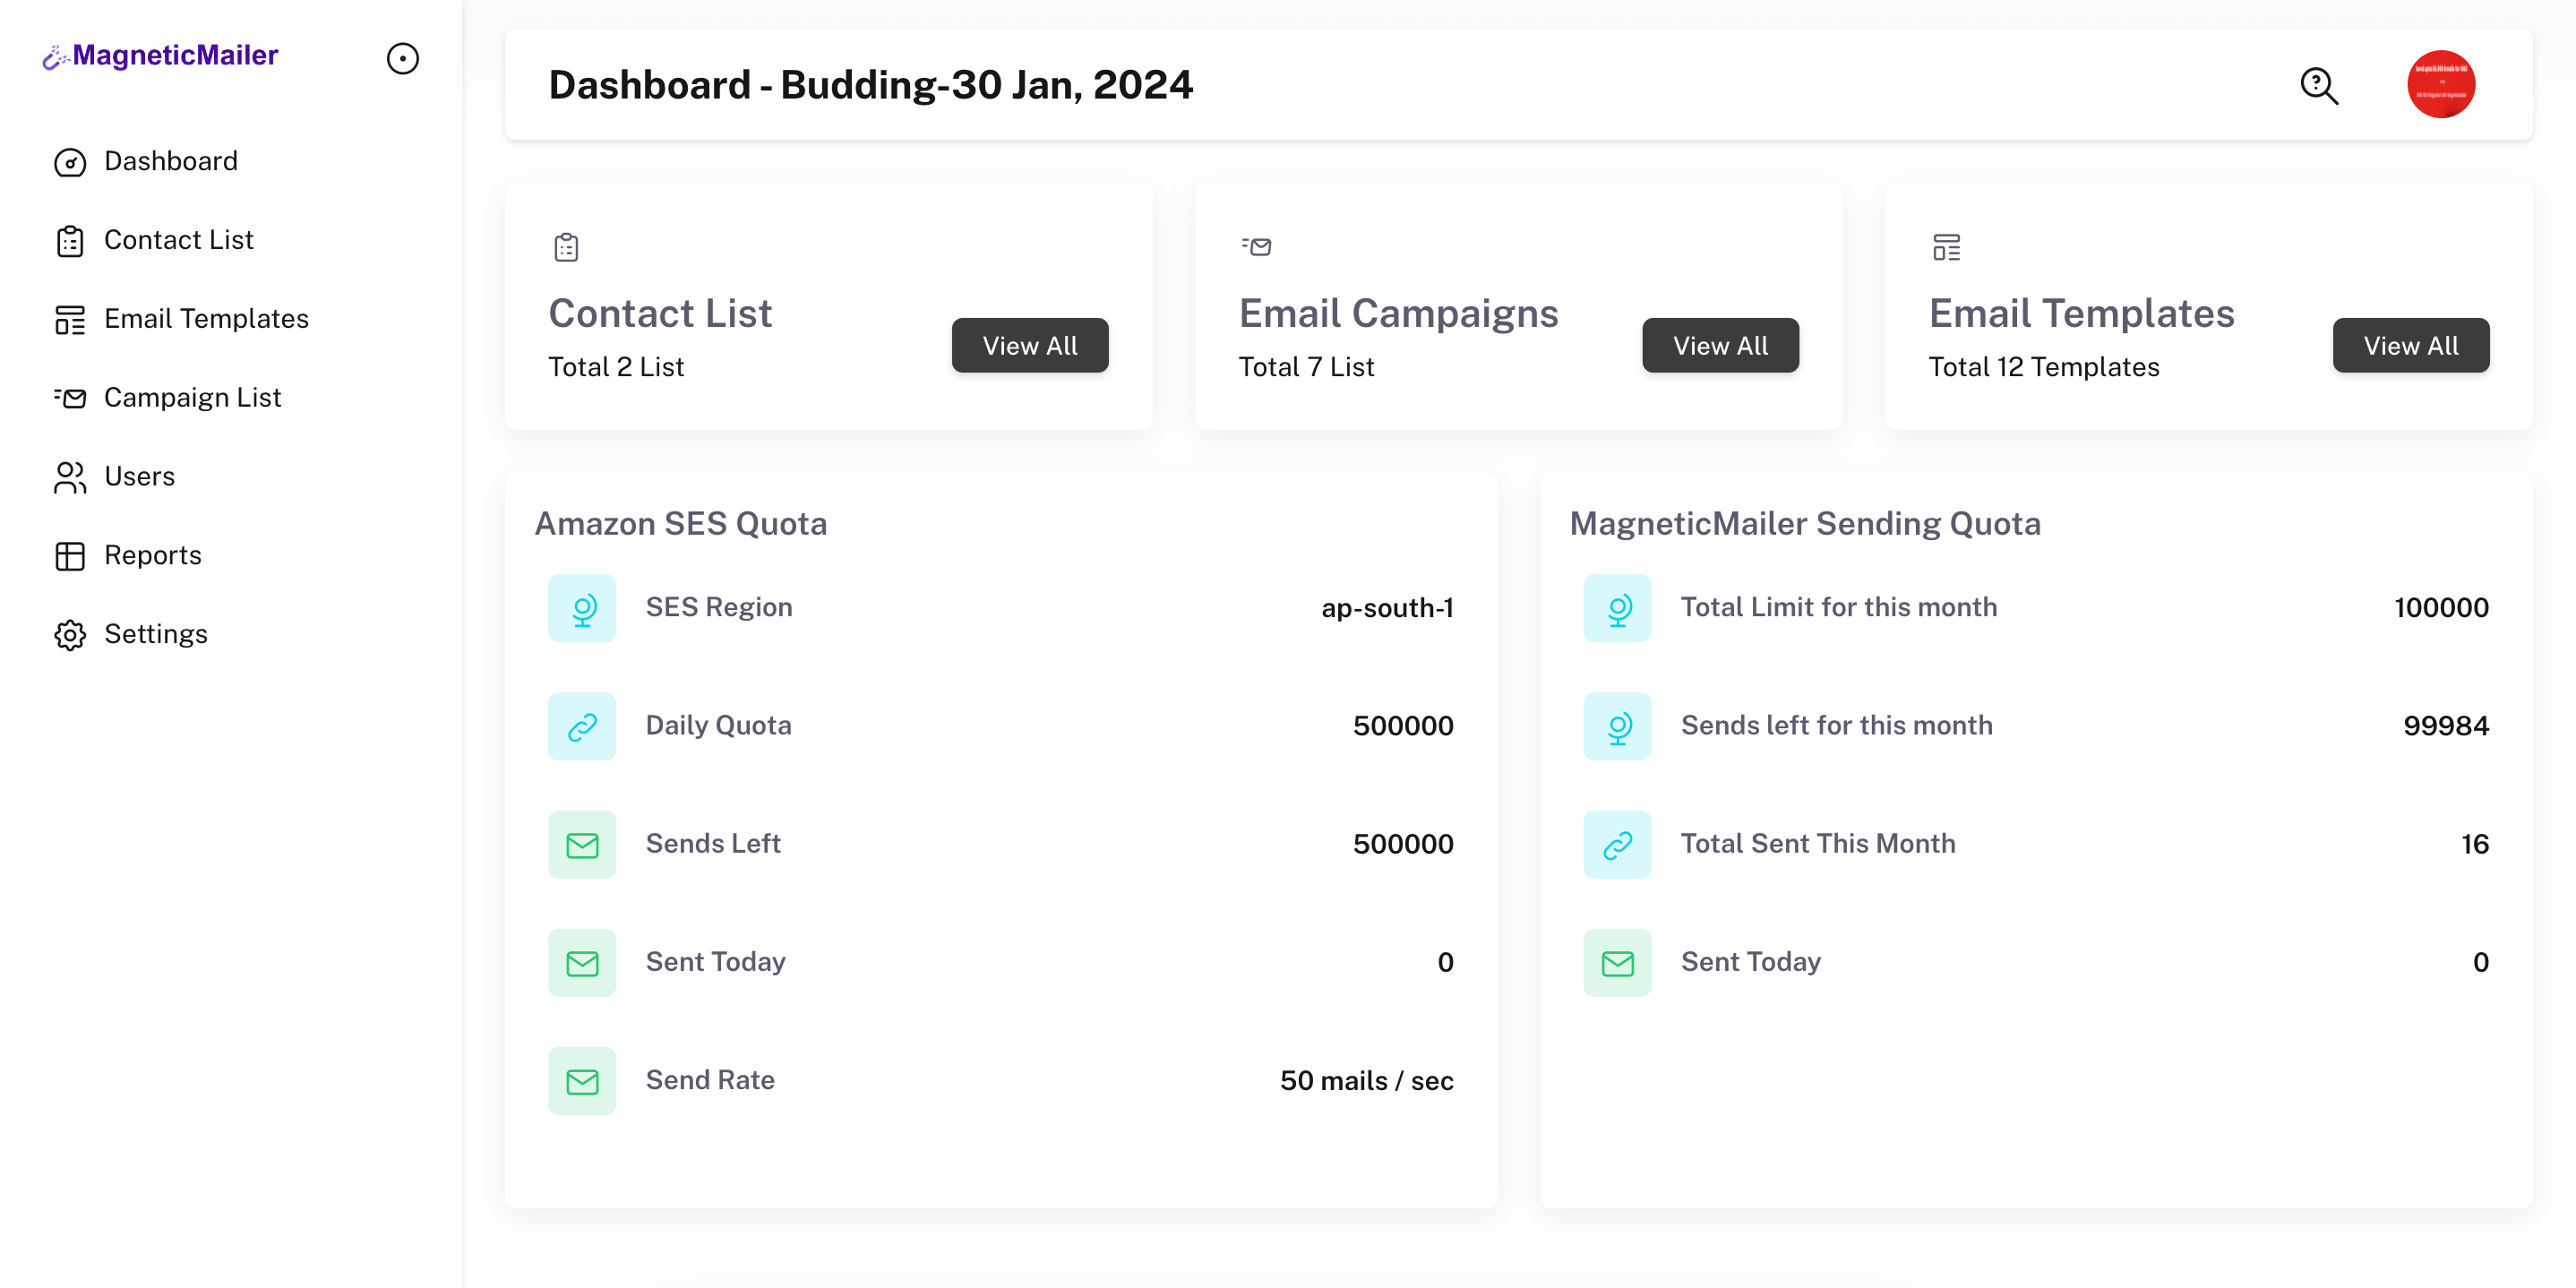
Task: Open Contact List in sidebar
Action: 178,240
